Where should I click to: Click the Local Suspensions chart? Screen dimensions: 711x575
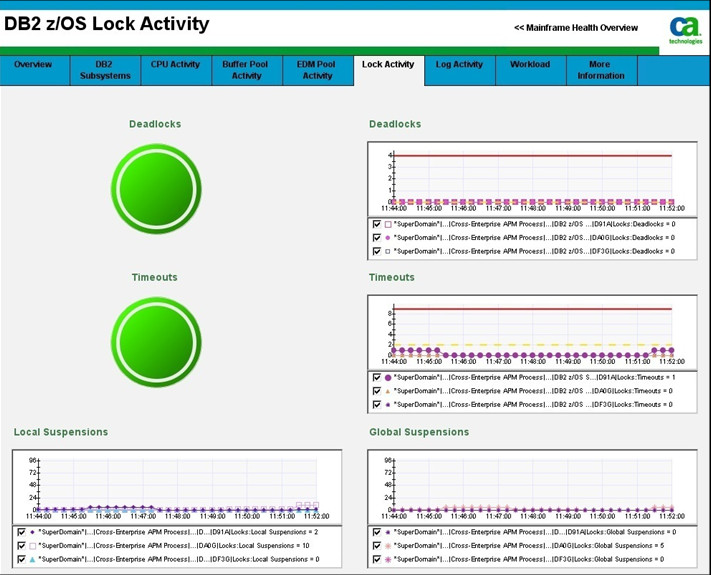(177, 487)
